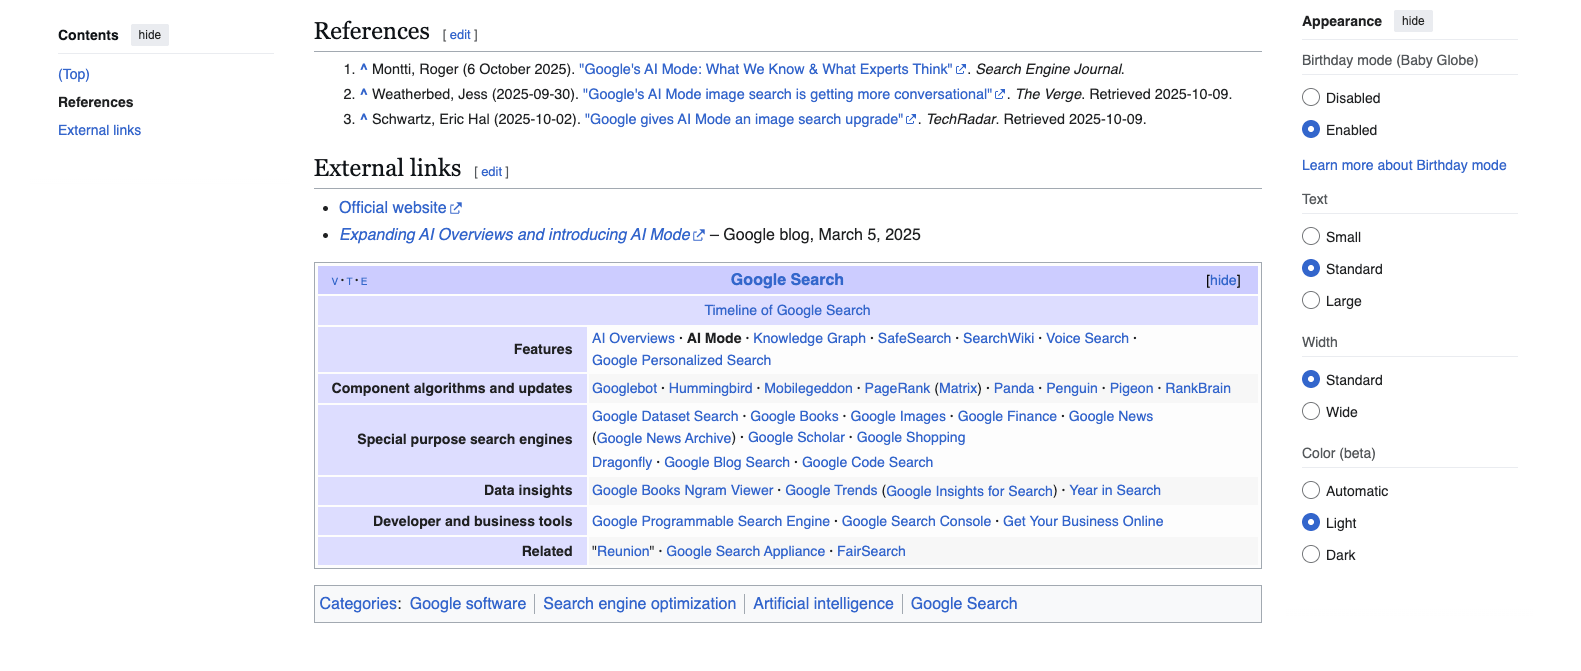Edit the References section

point(460,35)
